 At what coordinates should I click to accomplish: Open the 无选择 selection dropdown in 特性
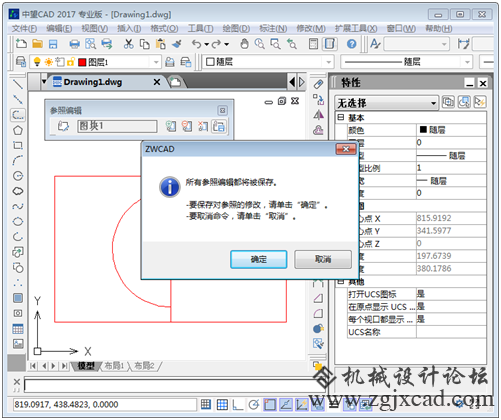(433, 103)
